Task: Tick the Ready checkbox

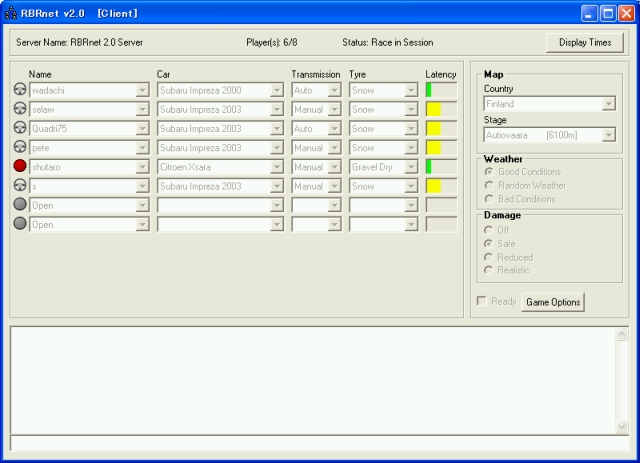Action: point(482,301)
